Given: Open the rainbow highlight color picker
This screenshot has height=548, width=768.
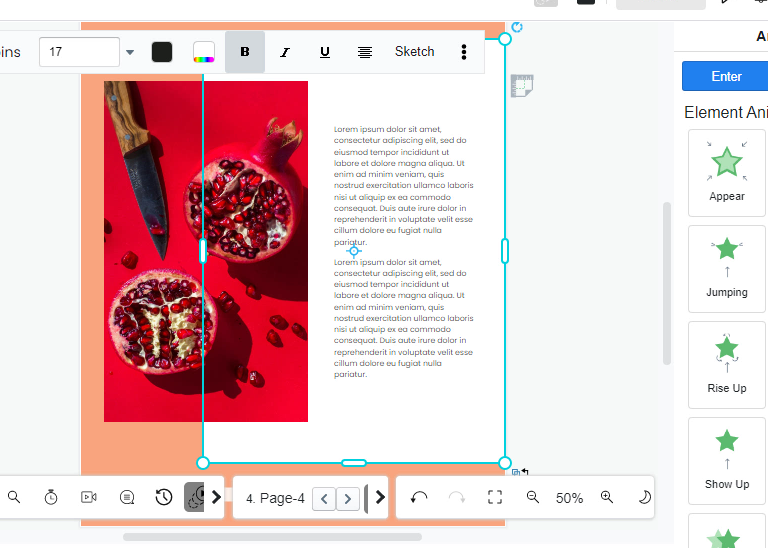Looking at the screenshot, I should point(204,52).
